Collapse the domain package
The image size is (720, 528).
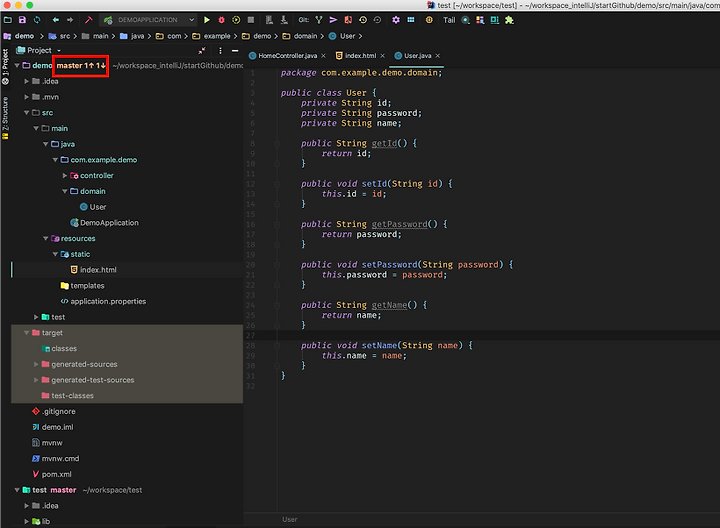pos(65,191)
